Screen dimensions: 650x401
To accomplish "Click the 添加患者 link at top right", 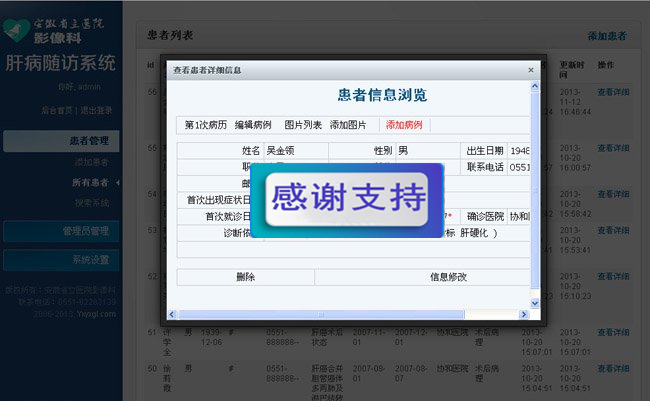I will coord(607,36).
